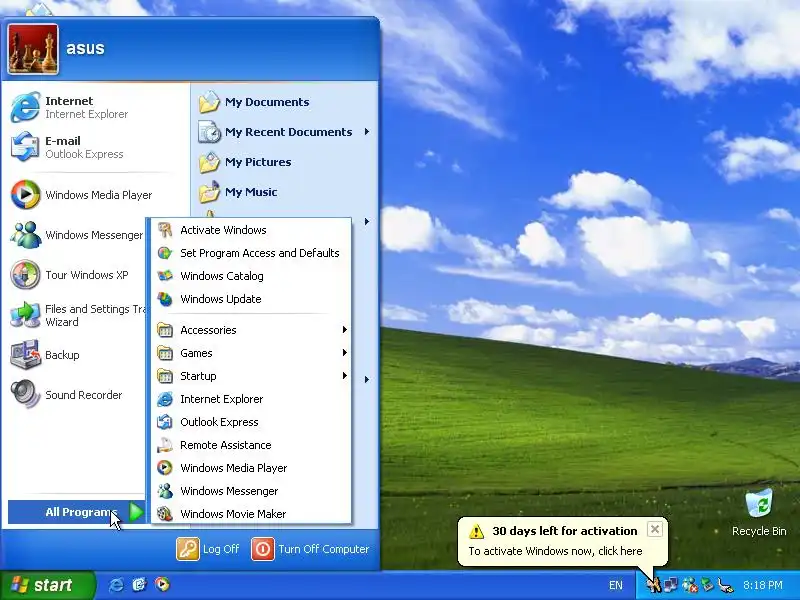The width and height of the screenshot is (800, 600).
Task: Launch Internet Explorer from Quick Launch bar
Action: point(116,585)
